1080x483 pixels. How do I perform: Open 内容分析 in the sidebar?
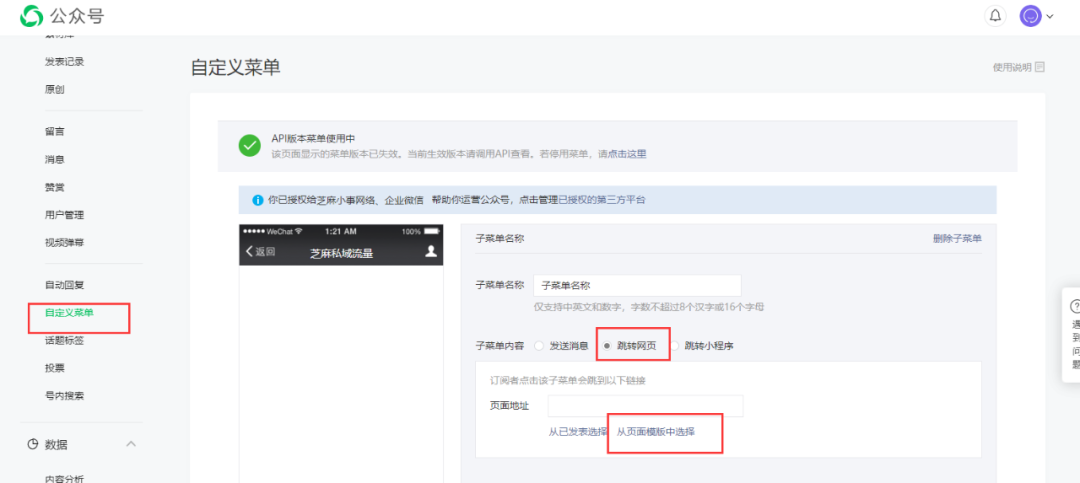65,479
